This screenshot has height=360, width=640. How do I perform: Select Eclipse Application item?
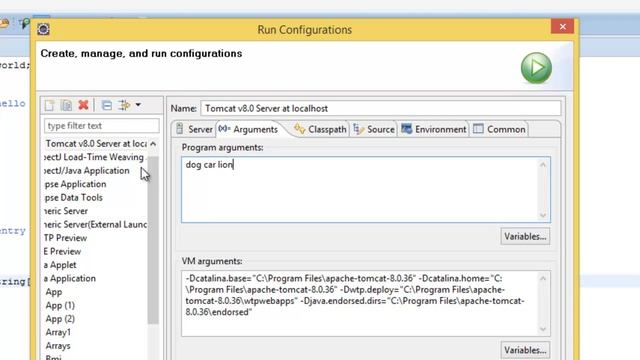click(x=76, y=184)
